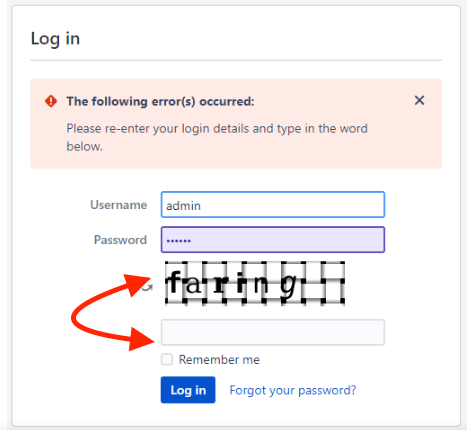
Task: Click the divider line under the heading
Action: [236, 60]
